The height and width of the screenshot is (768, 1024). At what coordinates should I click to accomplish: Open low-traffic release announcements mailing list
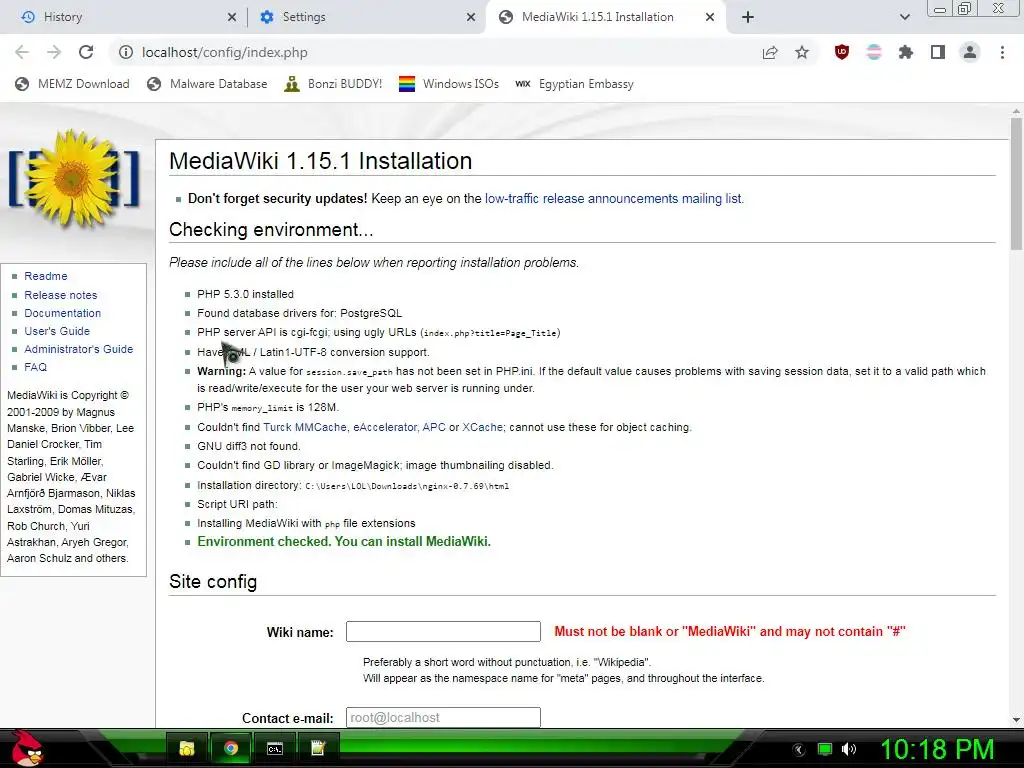coord(614,199)
